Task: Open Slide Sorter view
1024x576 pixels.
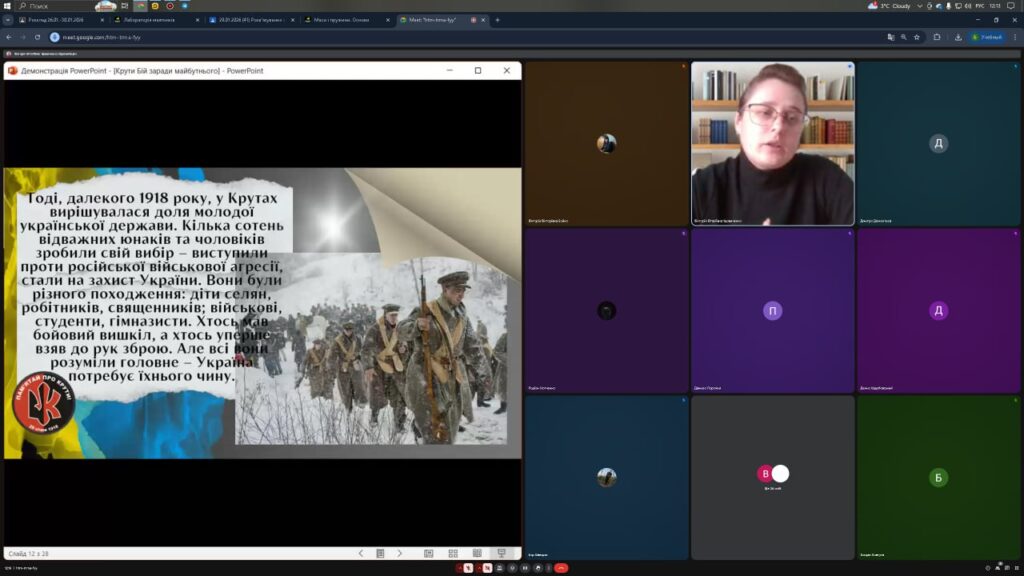Action: (452, 553)
